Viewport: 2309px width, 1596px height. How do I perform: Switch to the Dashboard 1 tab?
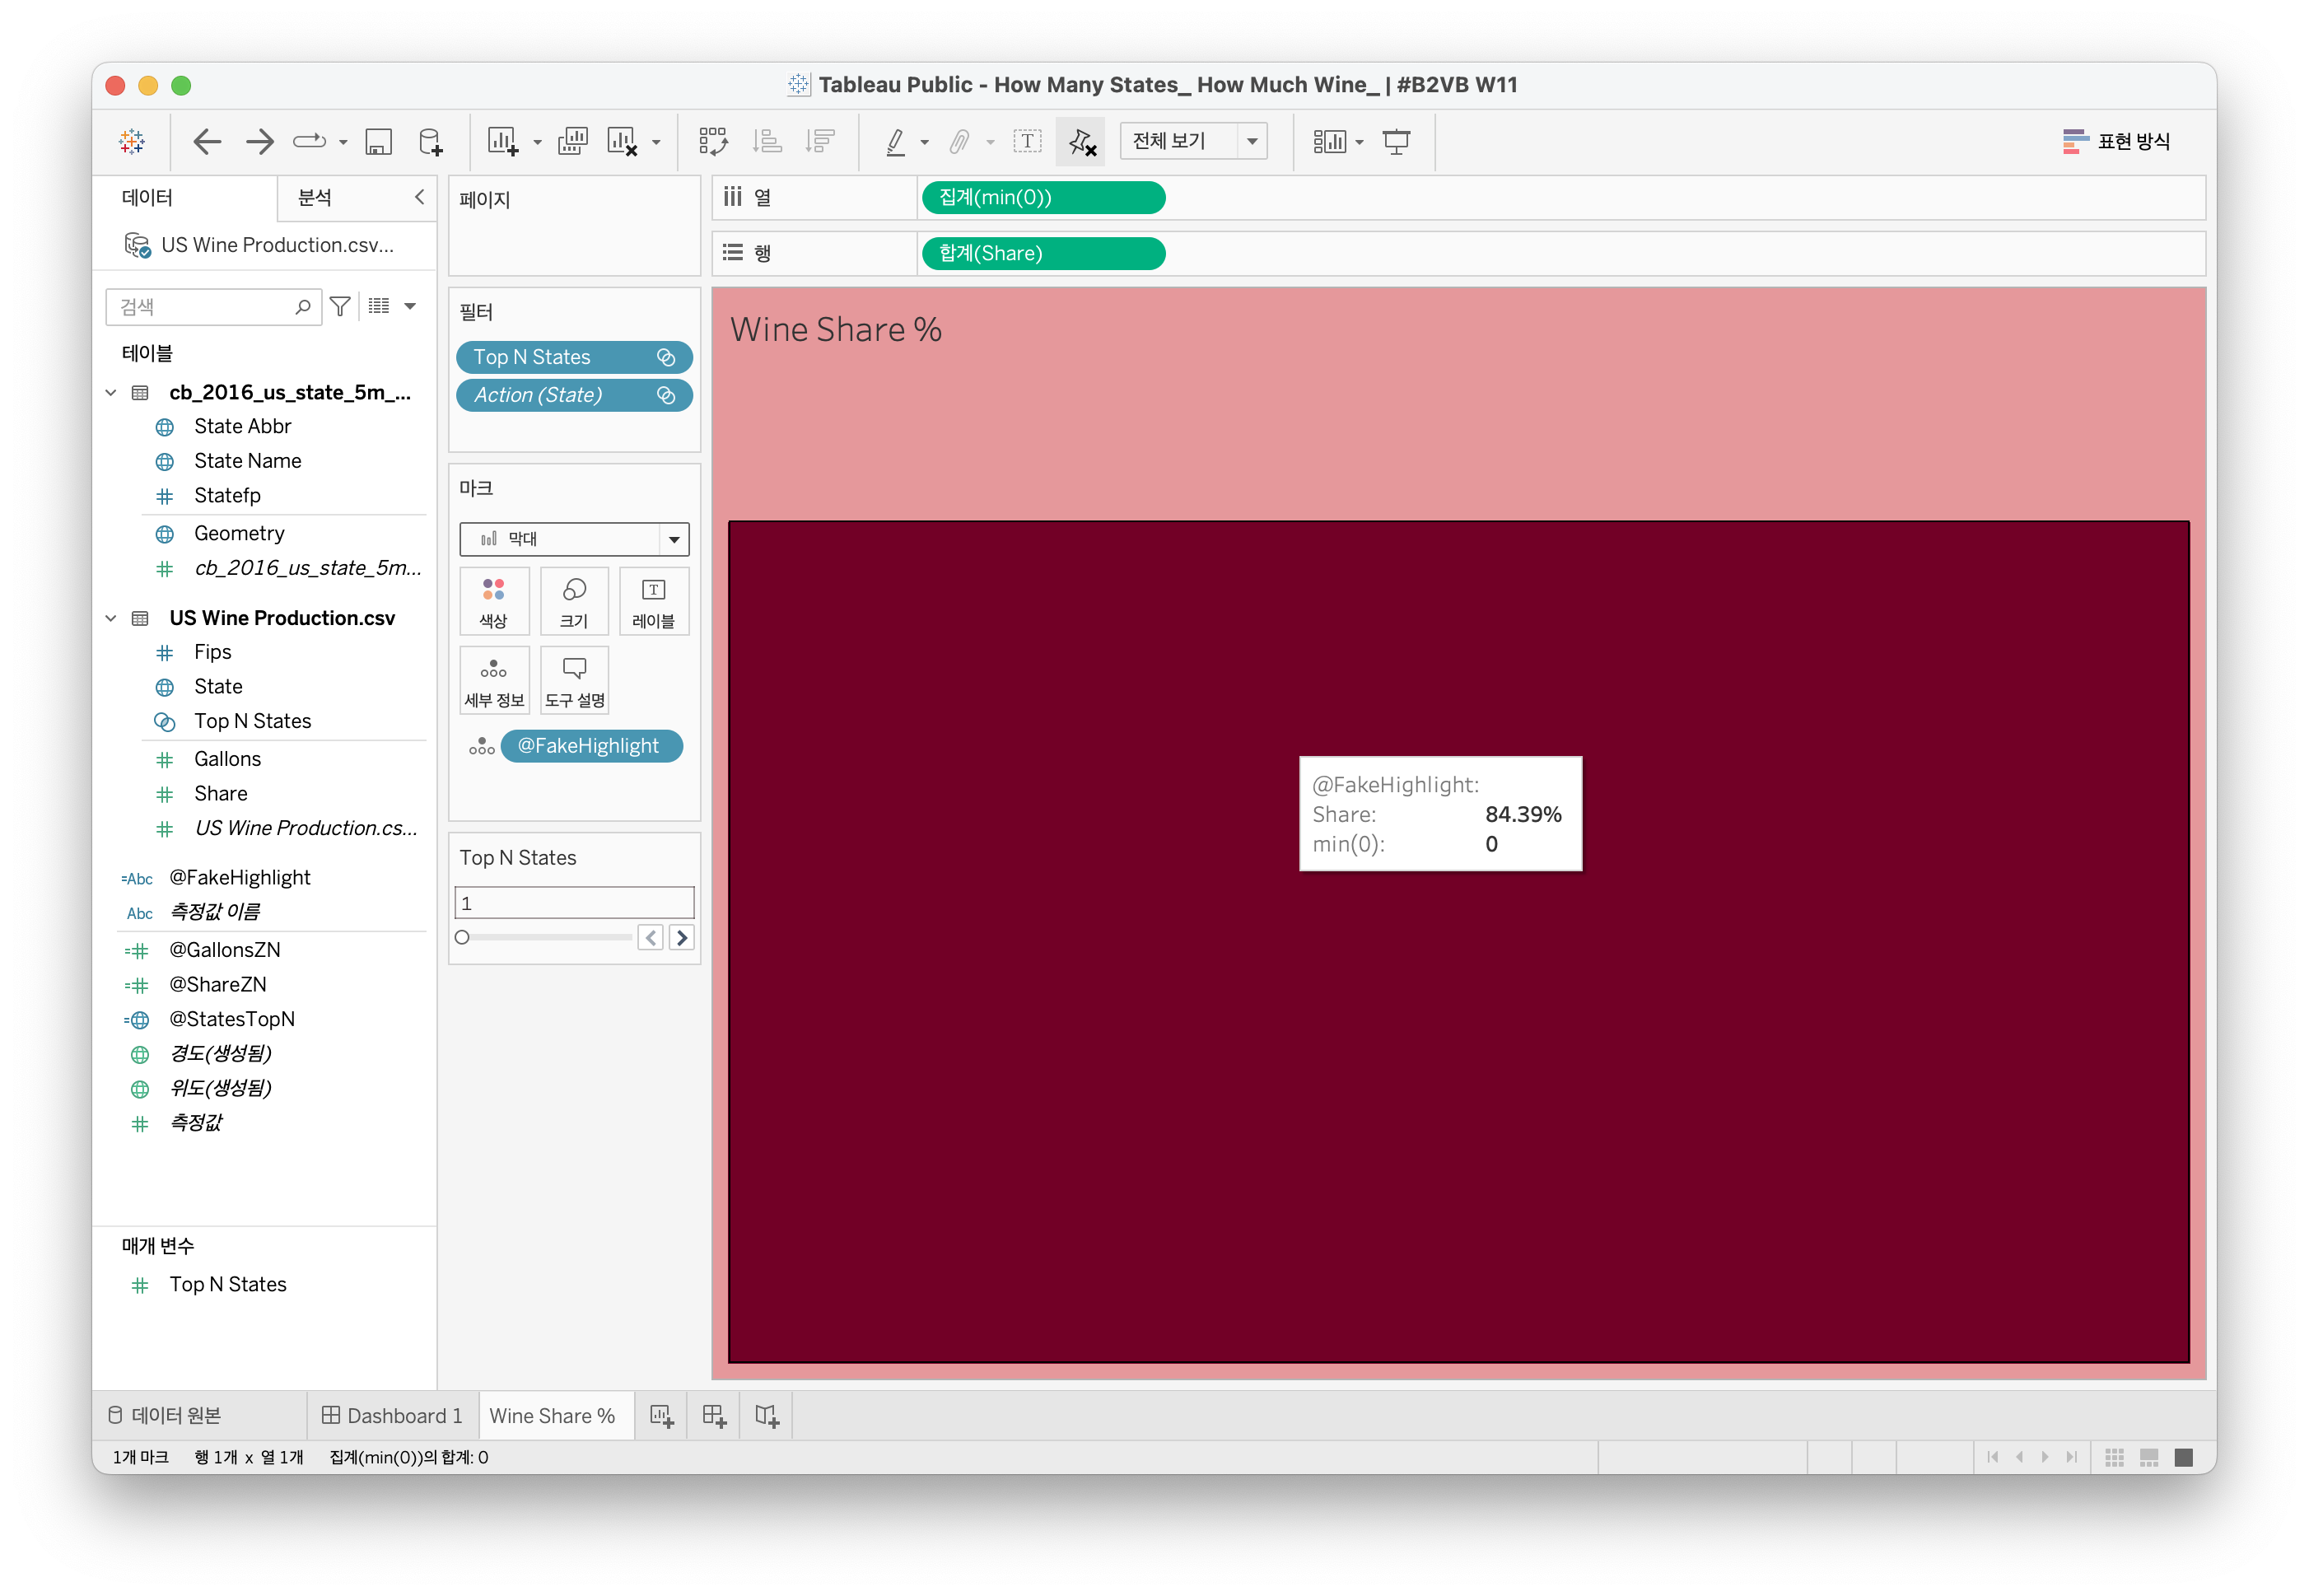point(392,1415)
